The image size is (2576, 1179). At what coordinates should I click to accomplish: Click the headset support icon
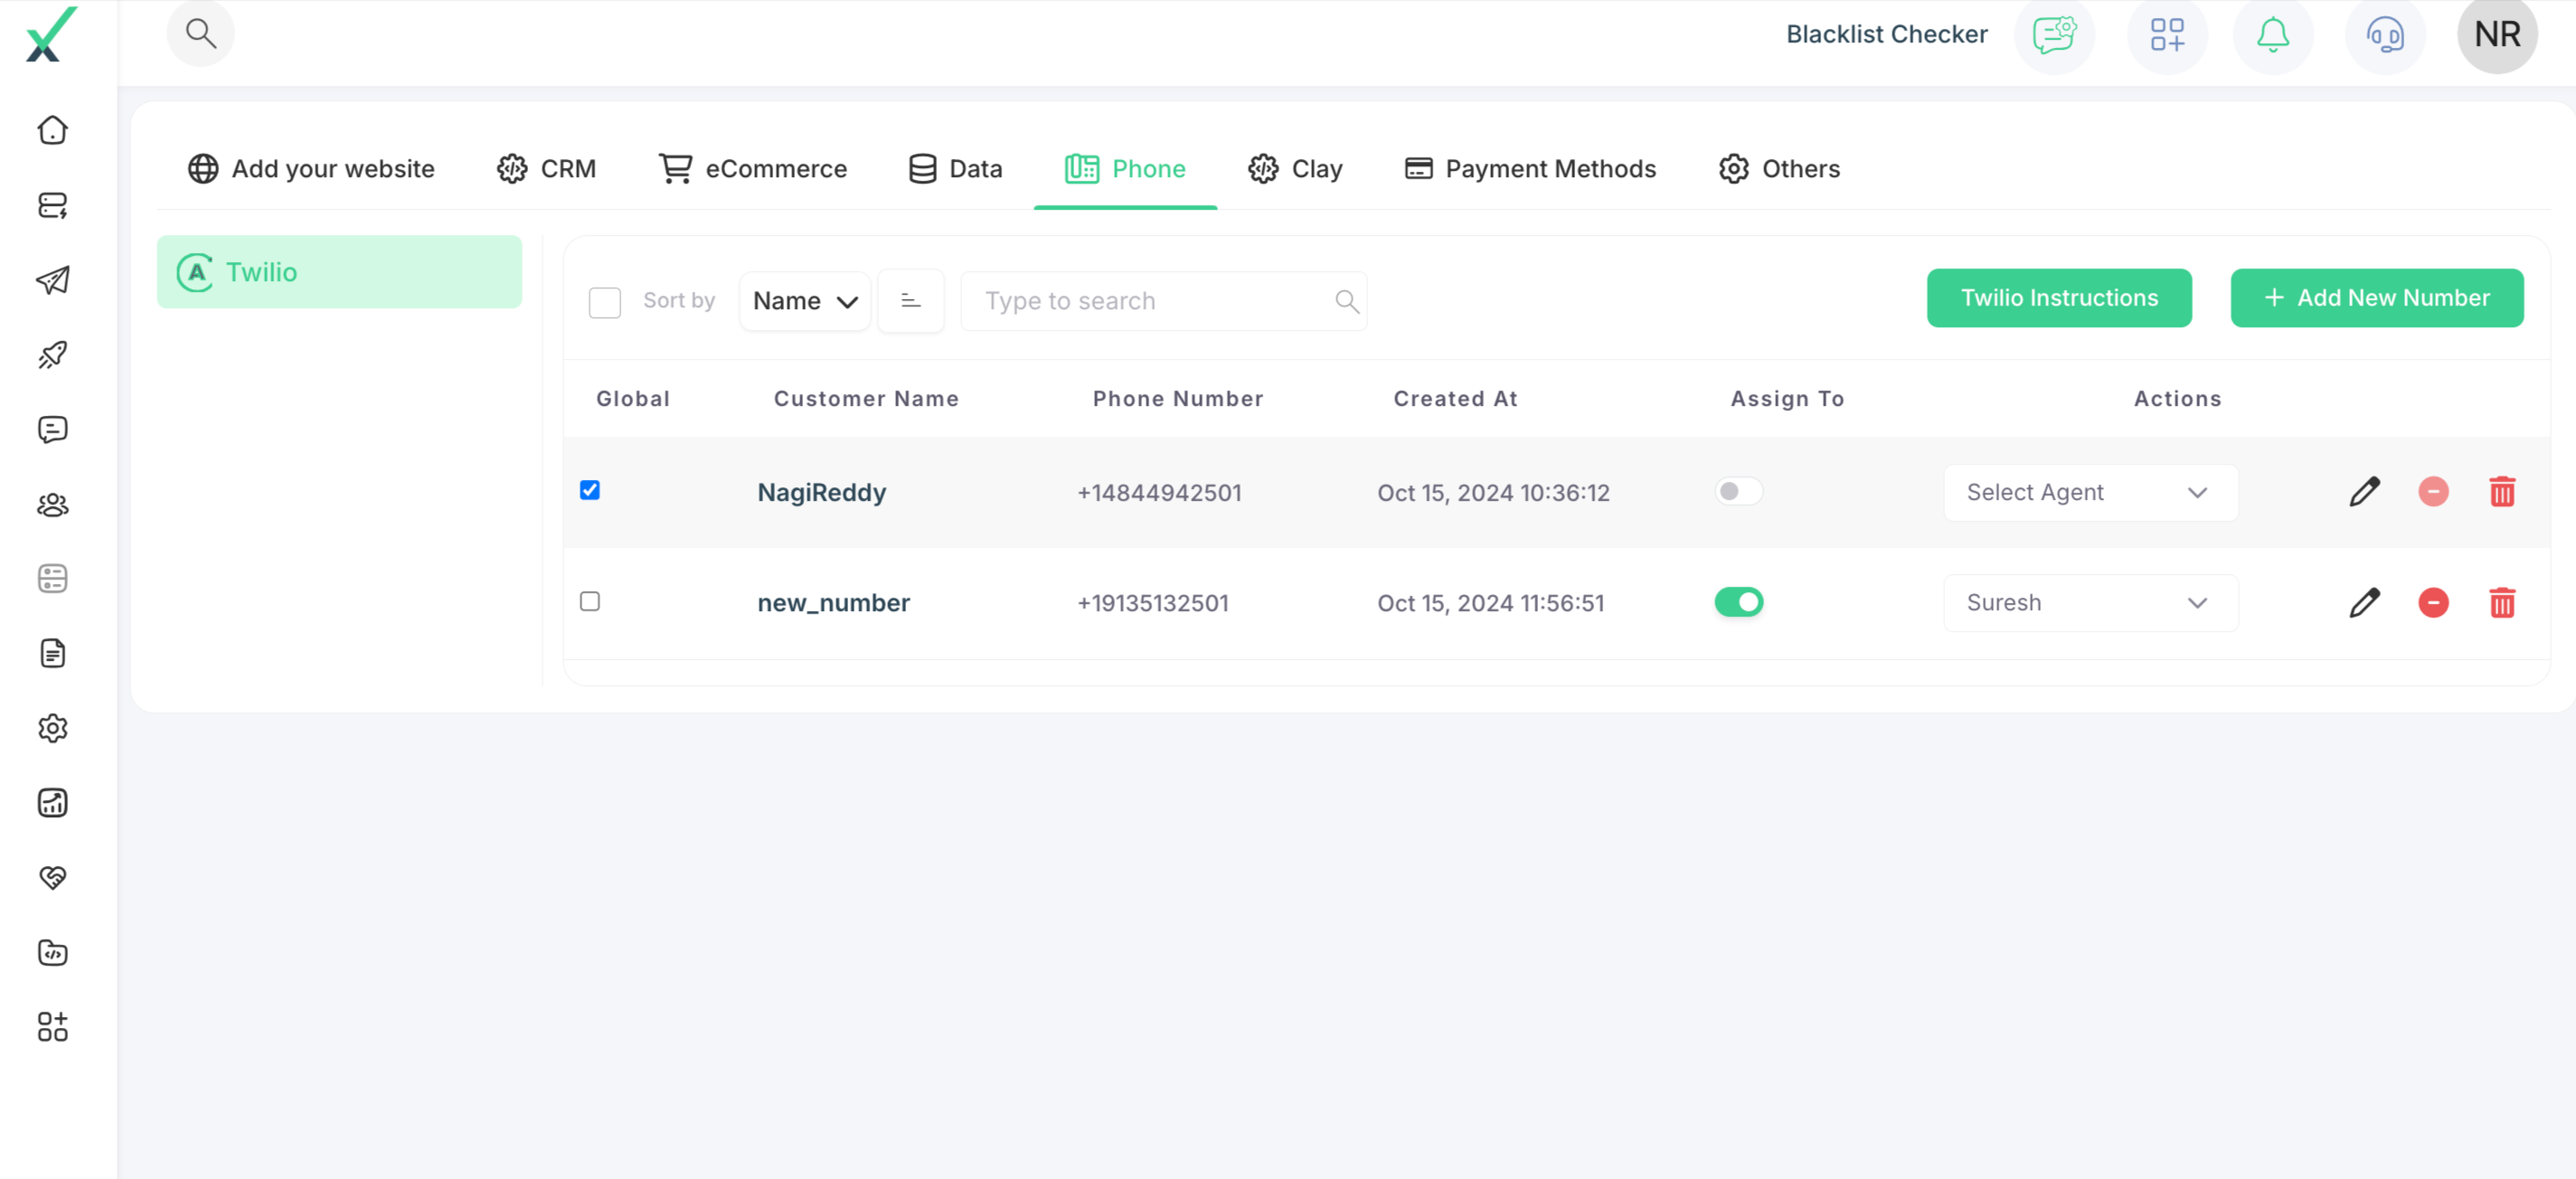pyautogui.click(x=2384, y=35)
